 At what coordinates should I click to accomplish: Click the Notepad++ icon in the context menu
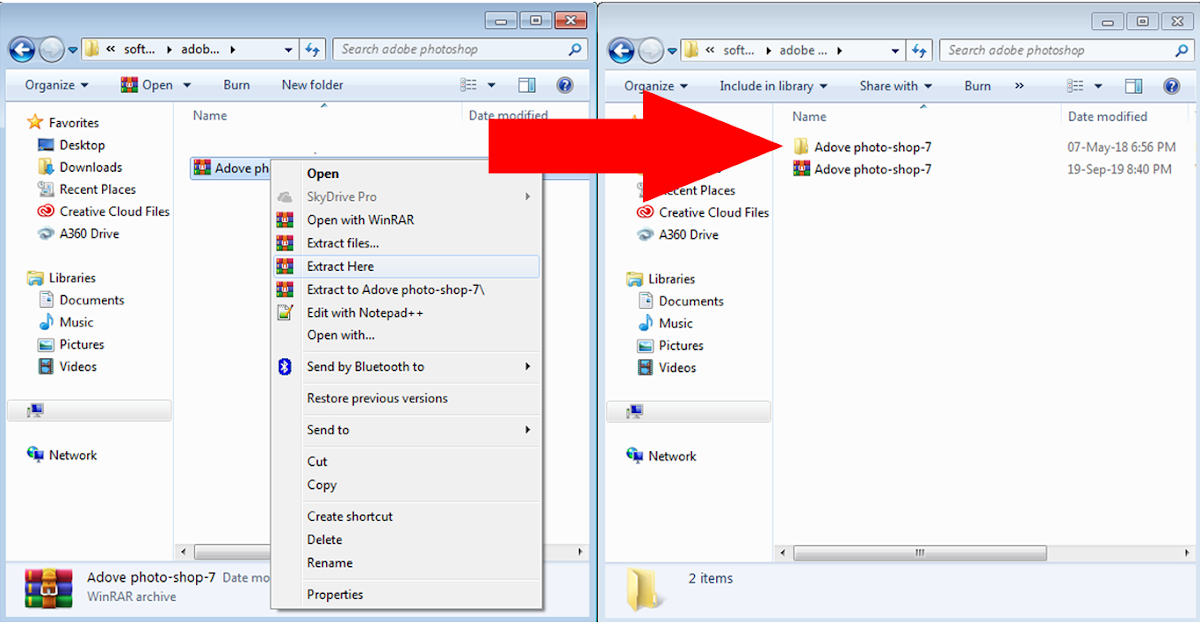click(285, 313)
